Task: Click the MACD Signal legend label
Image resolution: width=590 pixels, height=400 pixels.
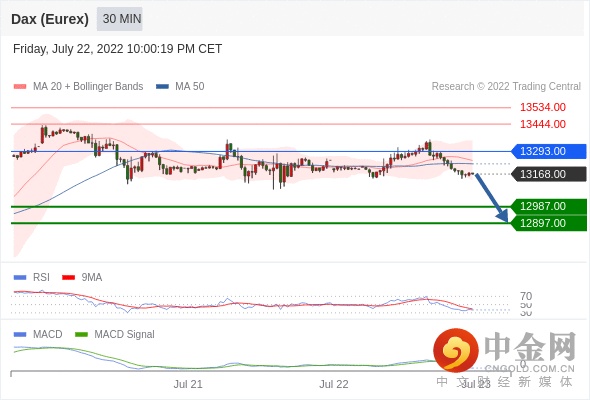Action: [125, 335]
